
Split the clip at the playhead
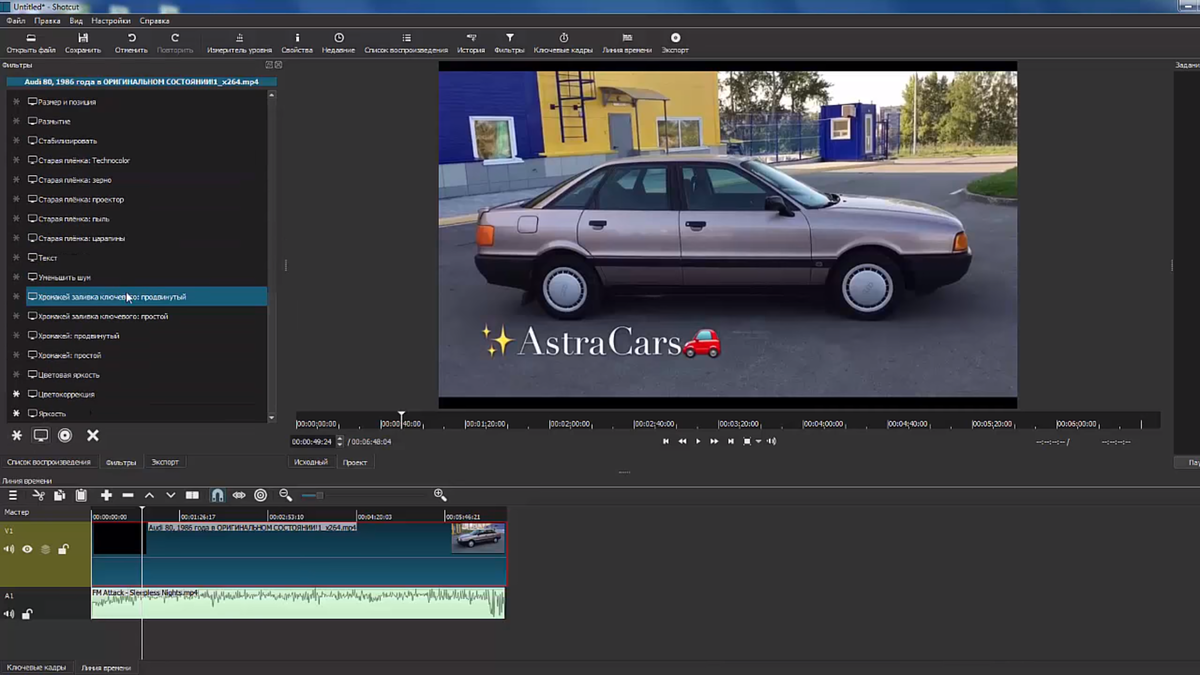[193, 495]
